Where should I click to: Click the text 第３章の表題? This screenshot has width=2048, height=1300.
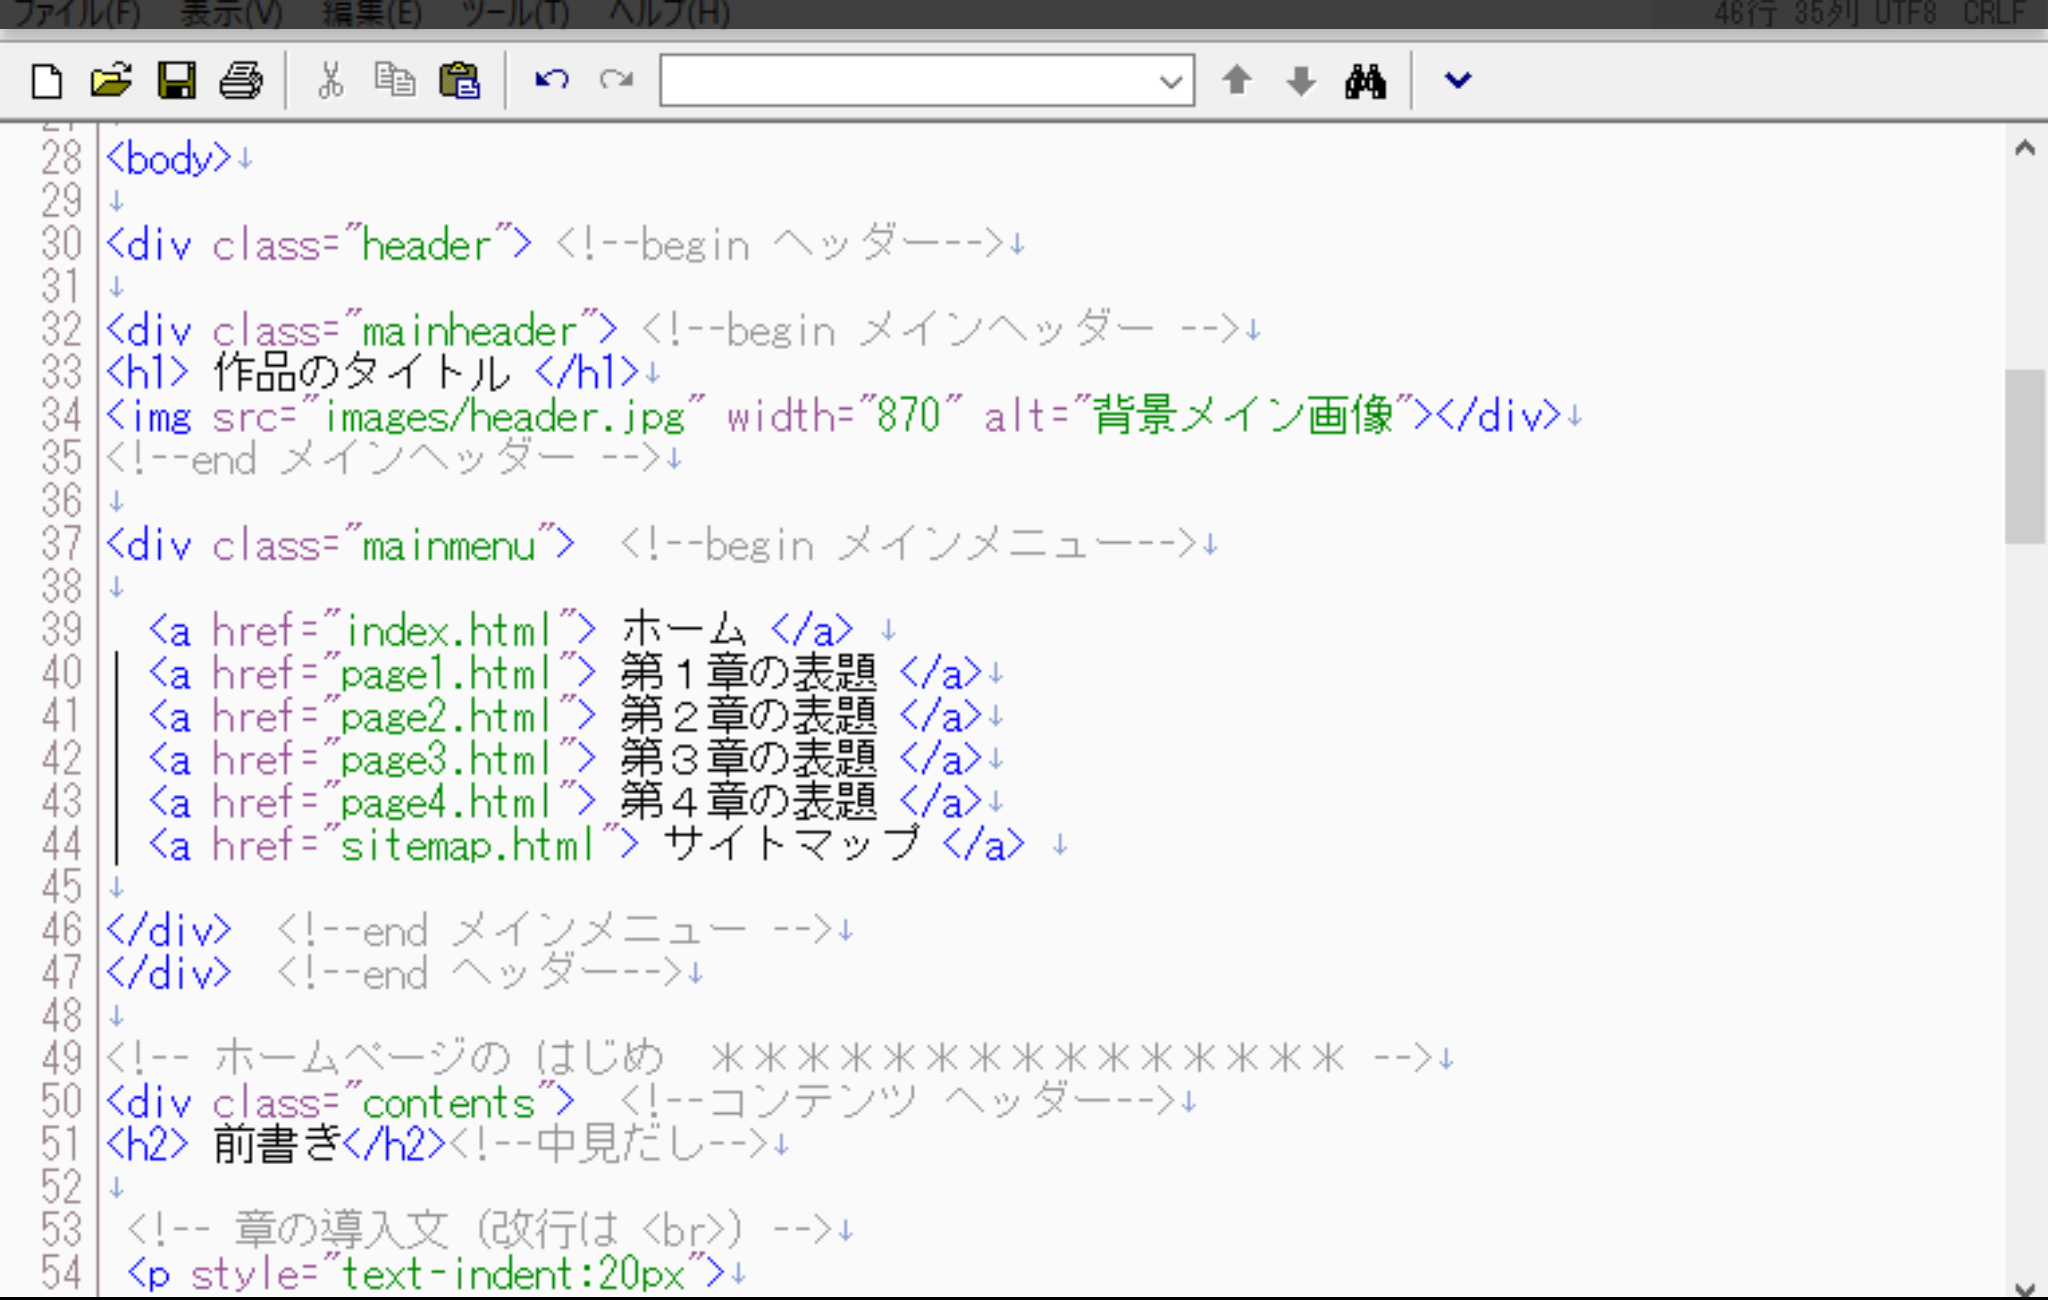pos(748,760)
